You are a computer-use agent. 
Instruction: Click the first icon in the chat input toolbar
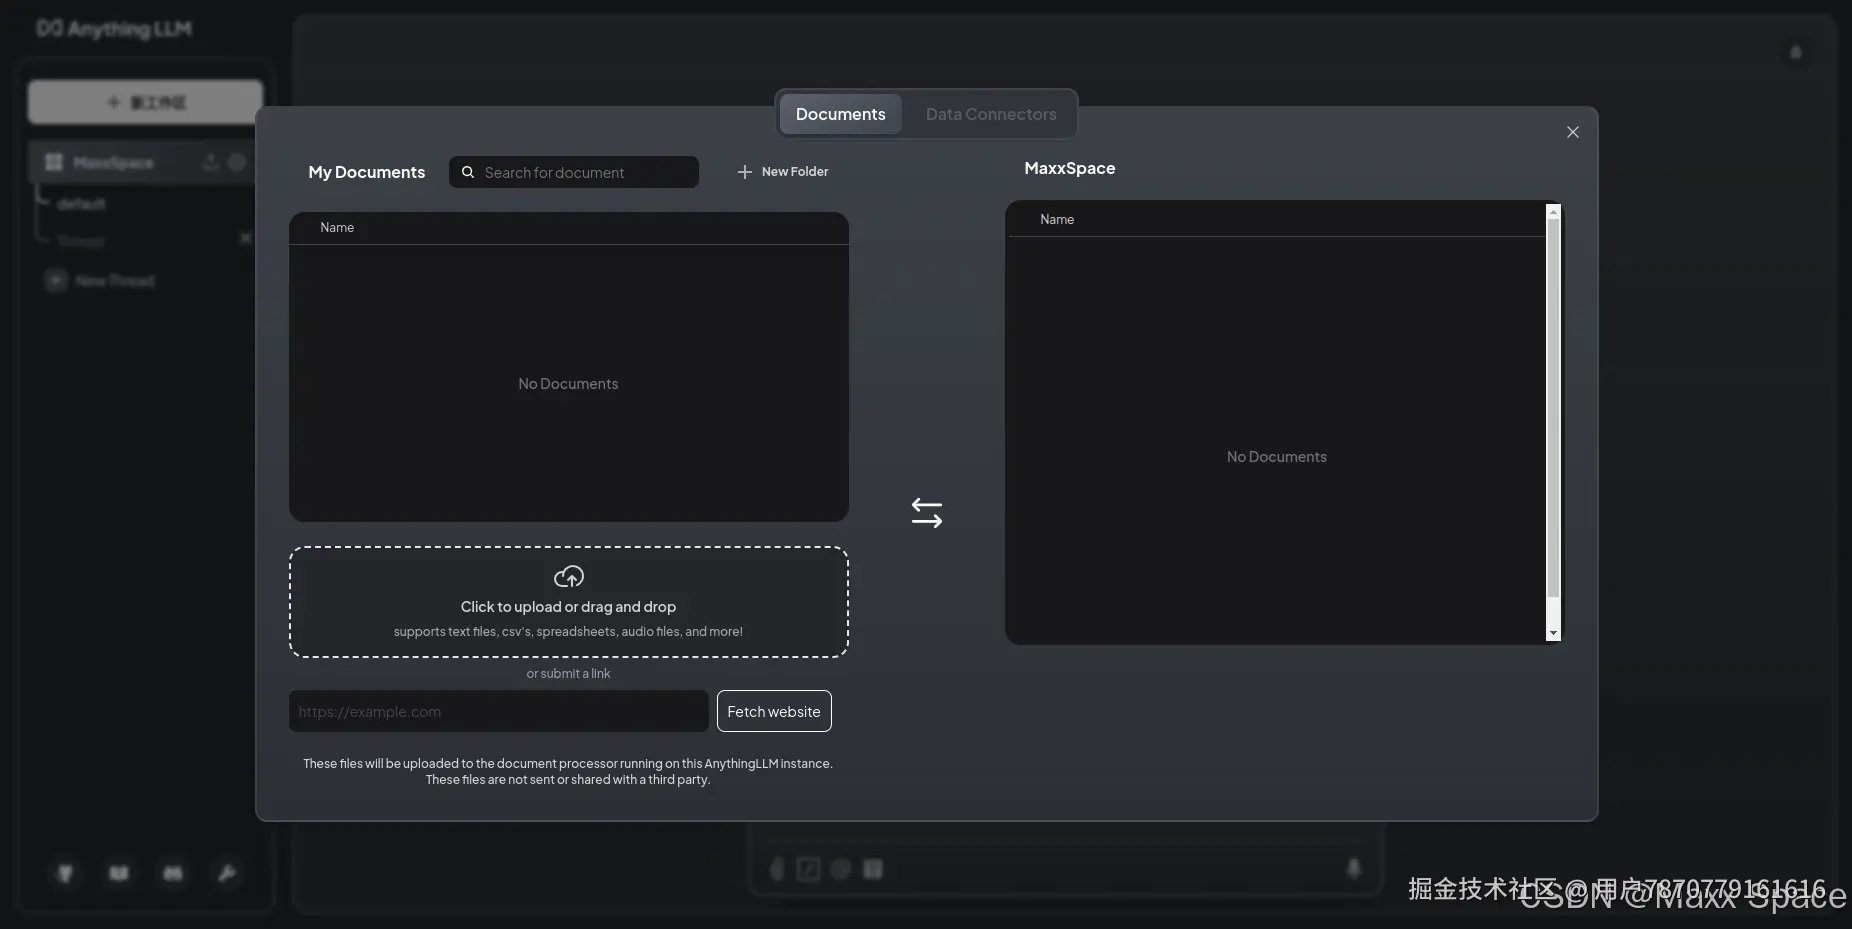click(x=777, y=869)
